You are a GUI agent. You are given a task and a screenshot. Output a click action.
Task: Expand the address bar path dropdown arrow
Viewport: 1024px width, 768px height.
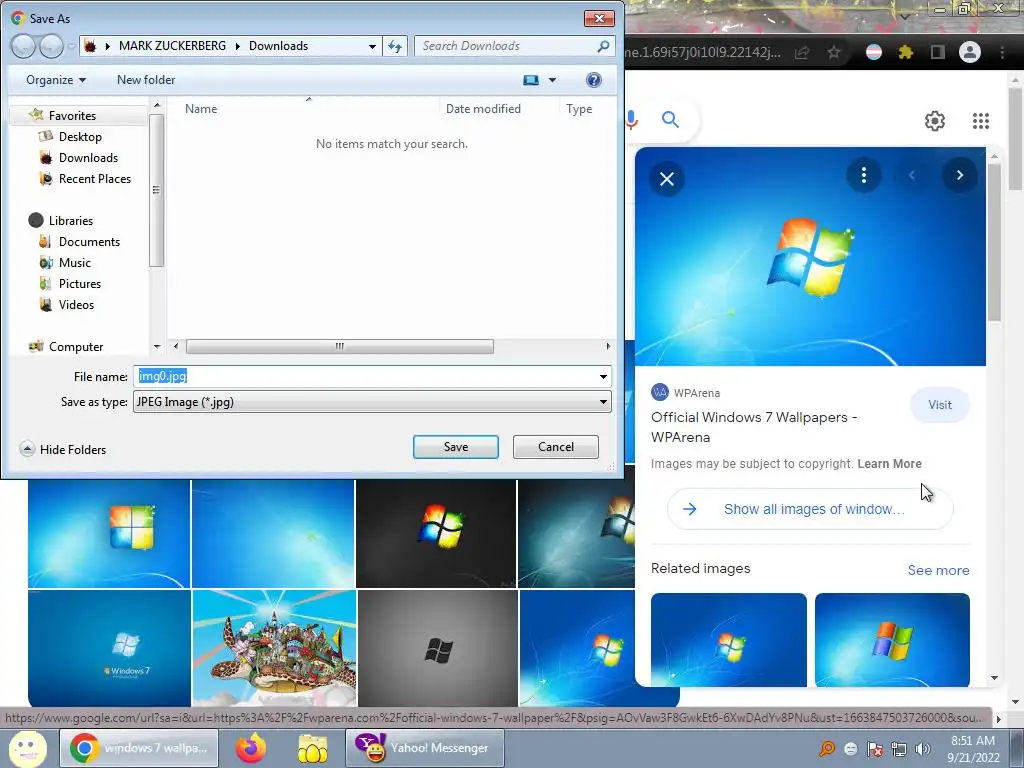[x=372, y=46]
